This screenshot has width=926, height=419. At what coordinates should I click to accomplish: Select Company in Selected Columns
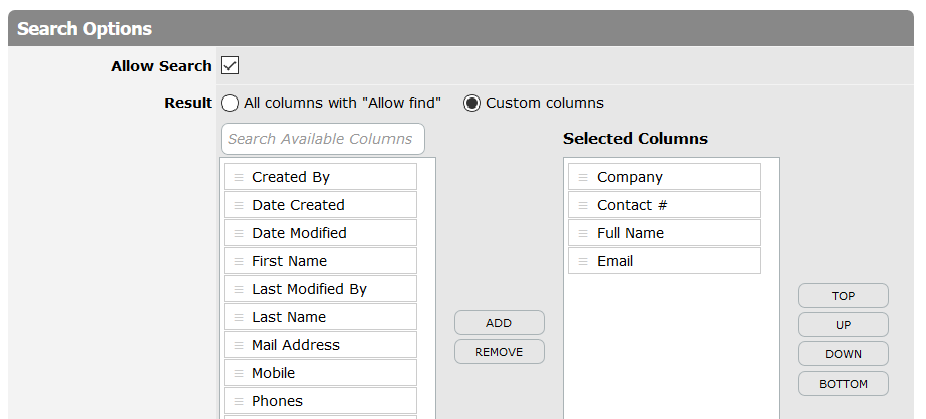(664, 177)
